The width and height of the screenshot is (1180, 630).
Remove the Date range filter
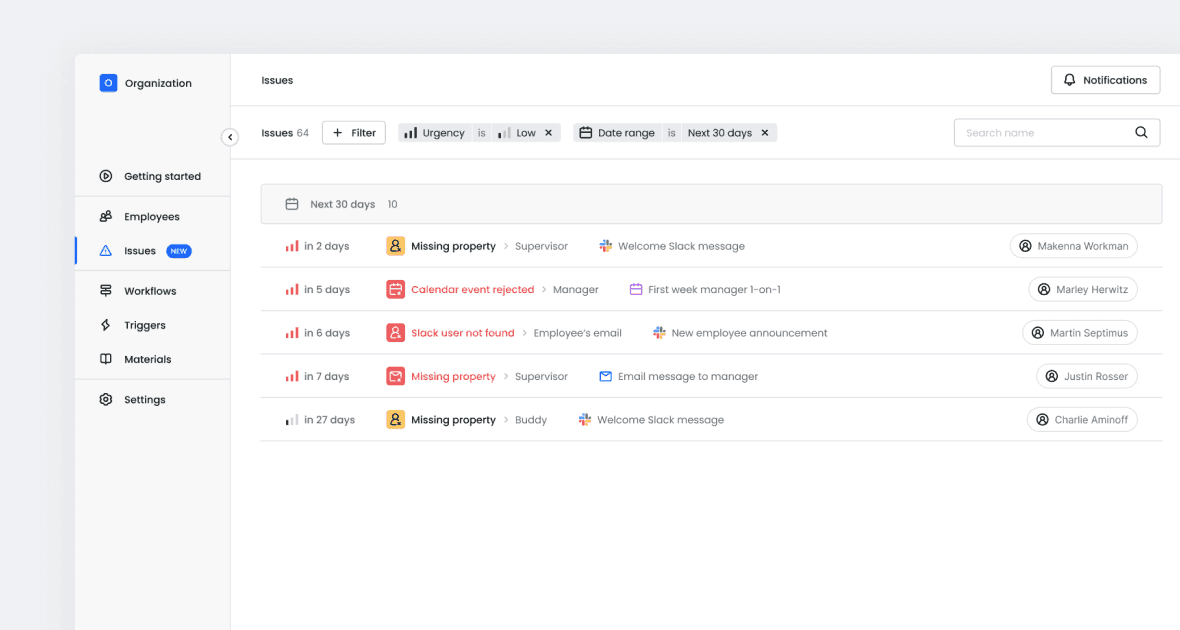(x=765, y=132)
